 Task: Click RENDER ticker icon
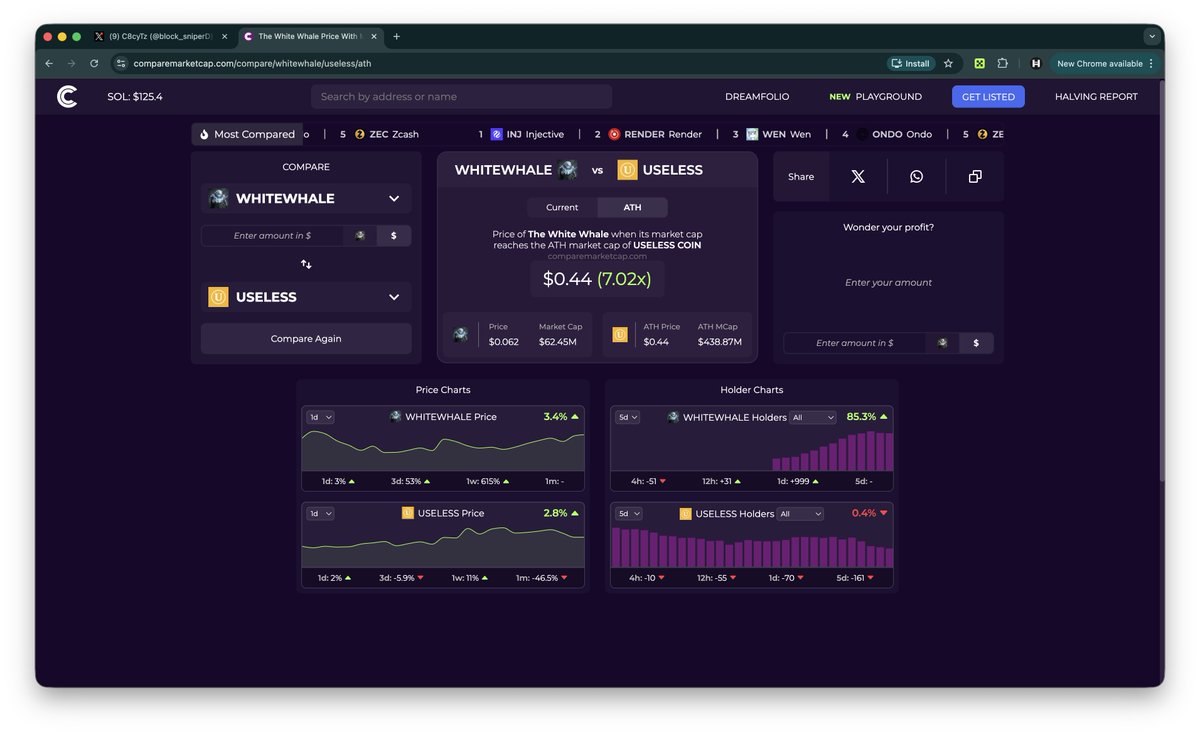pos(614,134)
